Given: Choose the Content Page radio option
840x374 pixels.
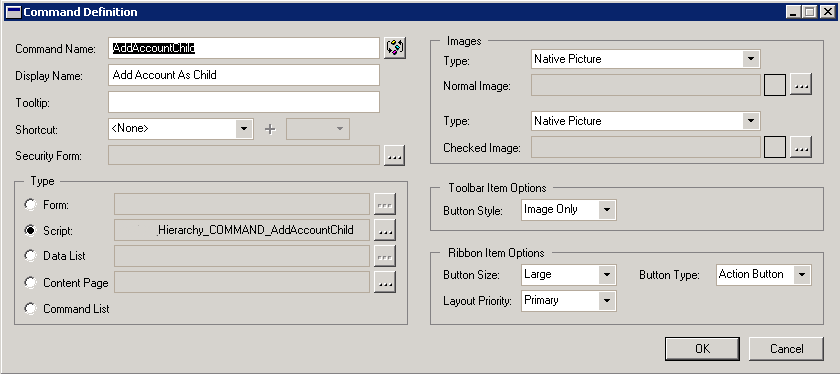Looking at the screenshot, I should tap(31, 282).
